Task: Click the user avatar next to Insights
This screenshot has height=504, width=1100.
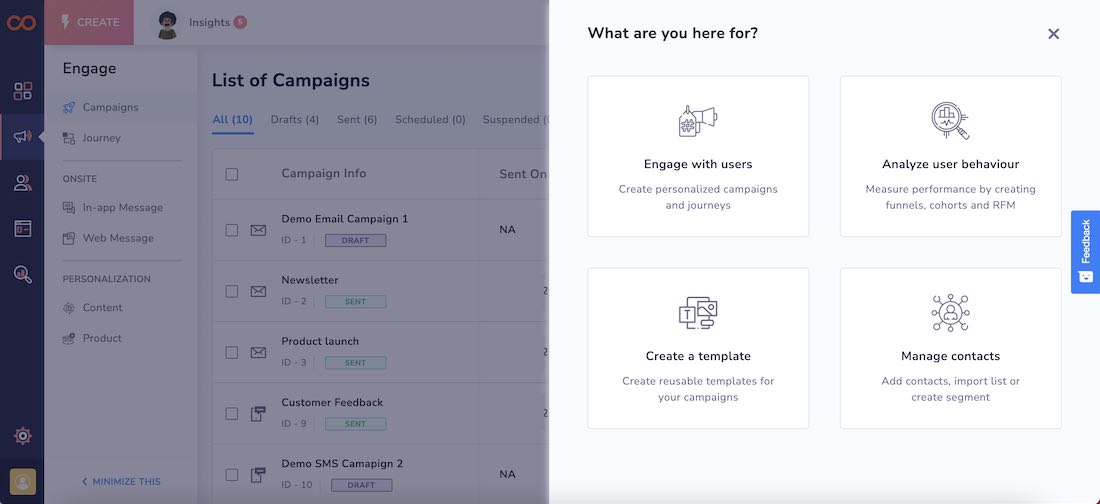Action: (x=167, y=23)
